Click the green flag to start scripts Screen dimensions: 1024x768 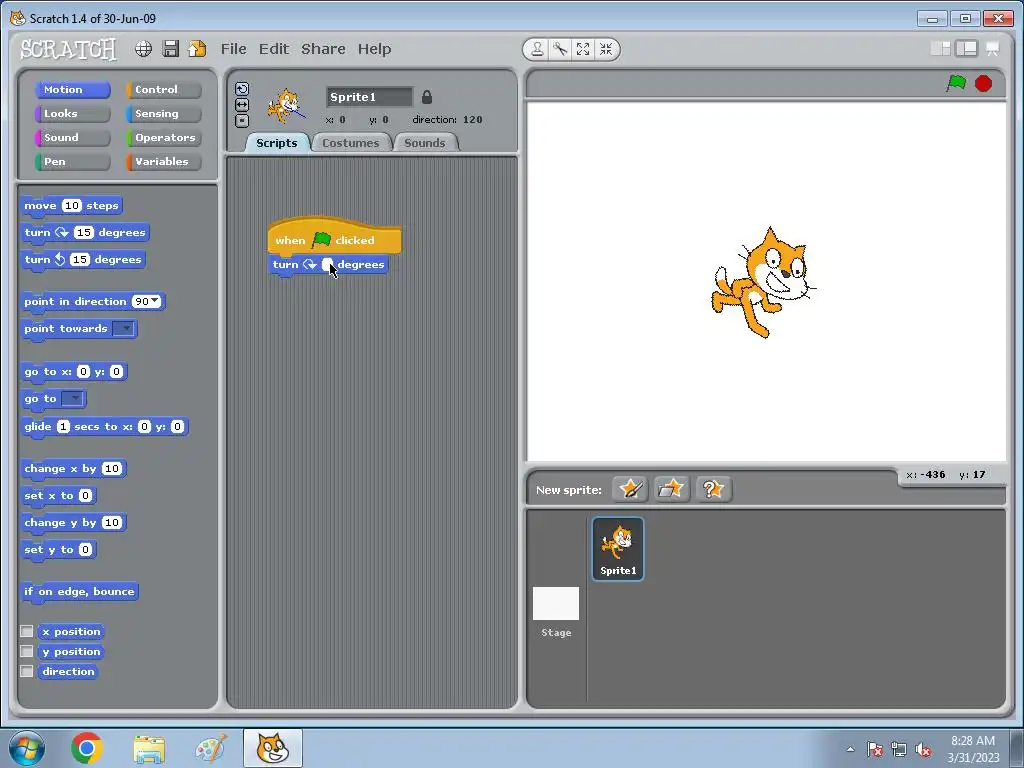(x=957, y=83)
